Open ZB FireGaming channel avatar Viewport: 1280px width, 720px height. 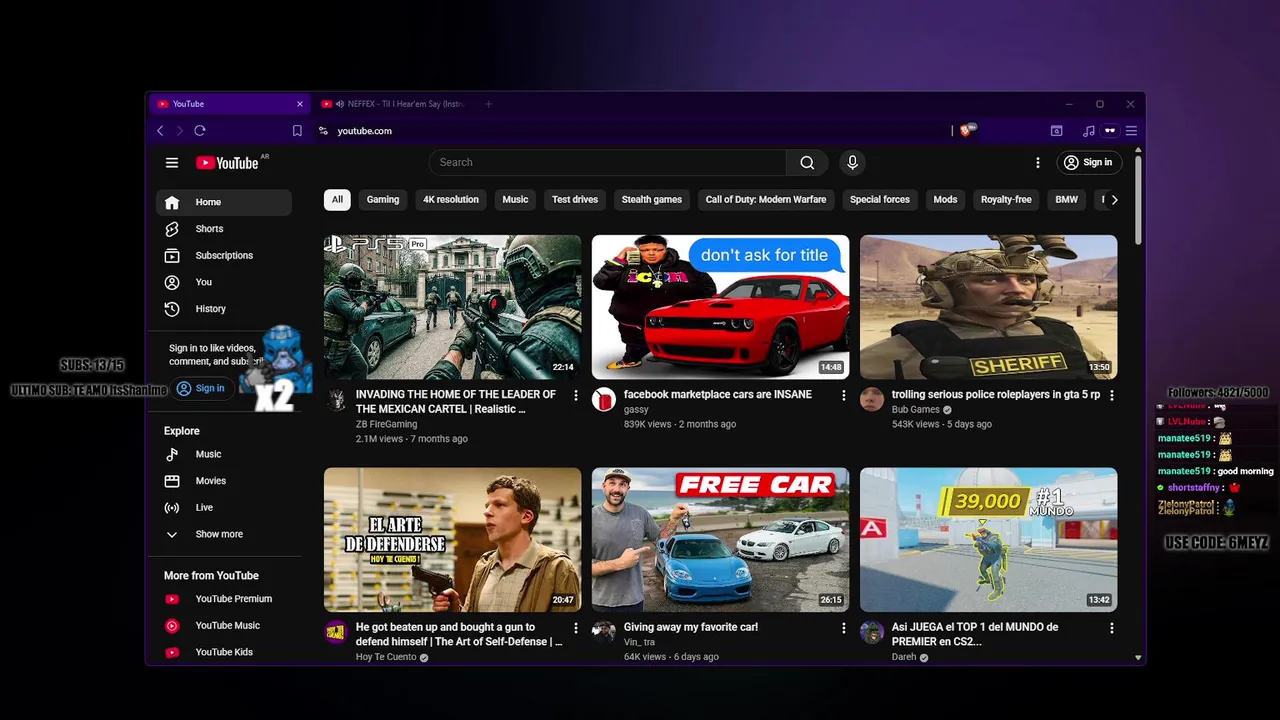336,400
